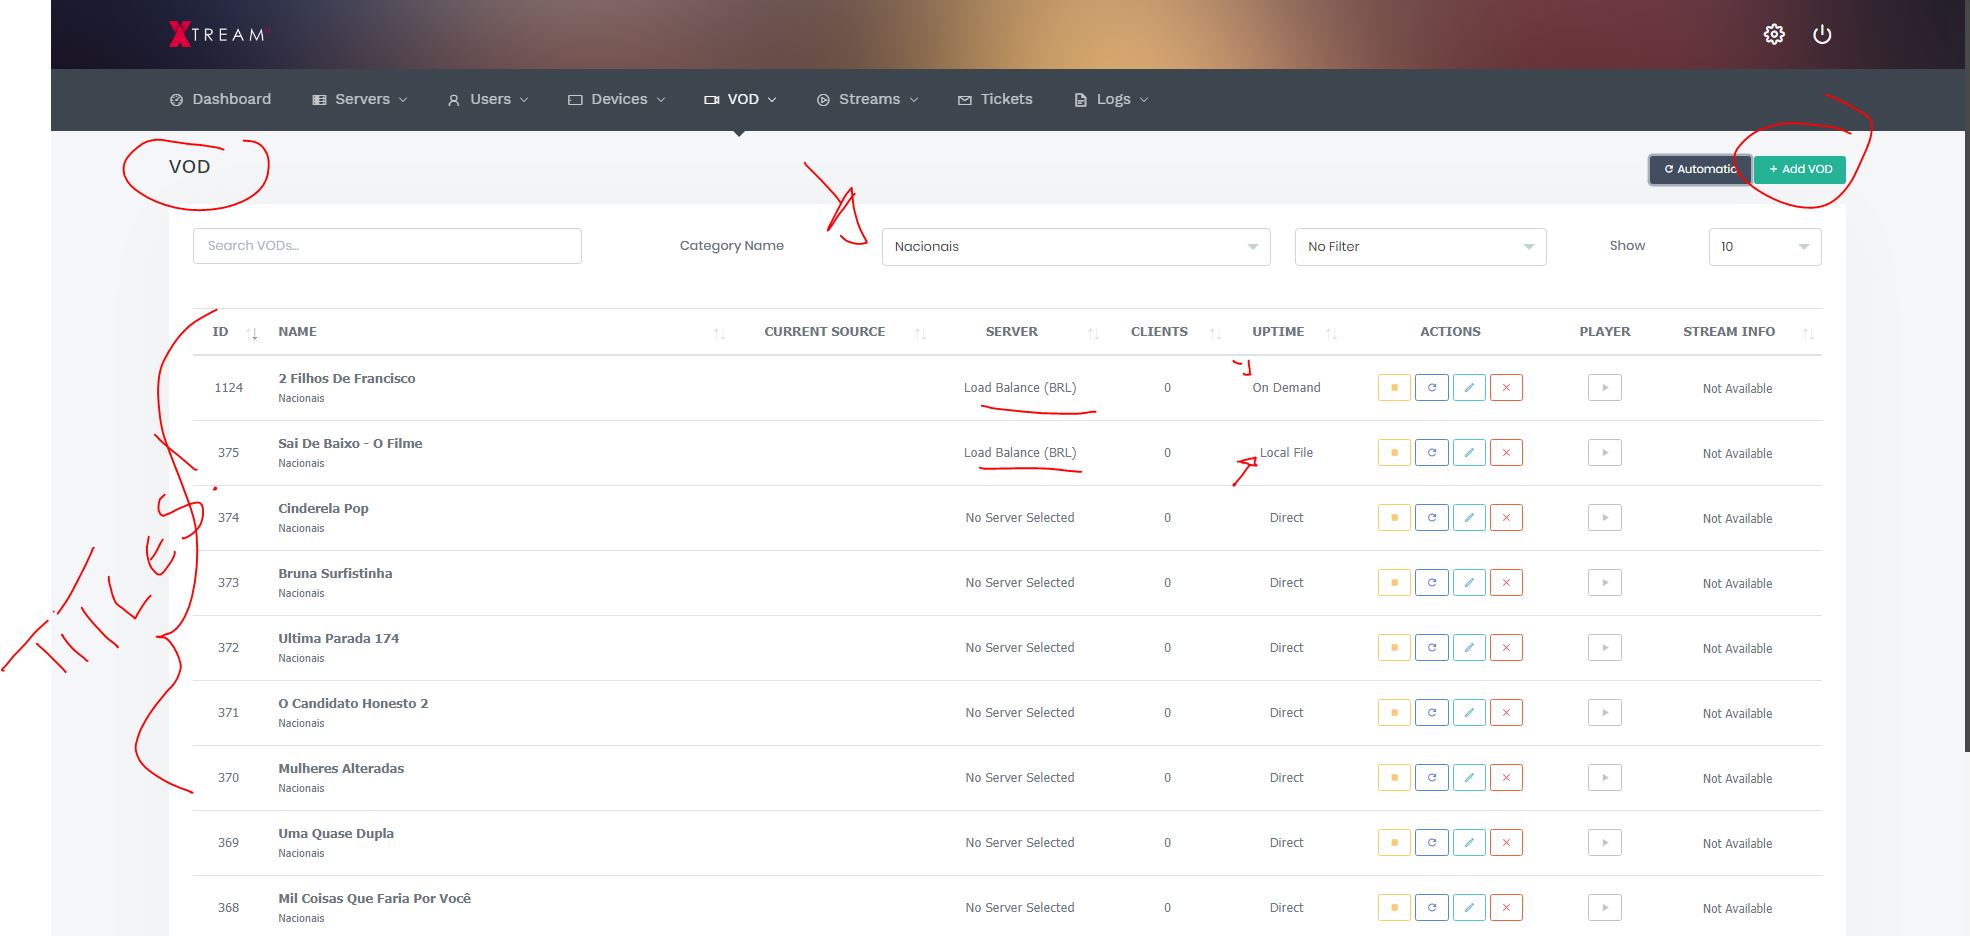Edit Sai De Baixo - O Filme entry
The width and height of the screenshot is (1970, 936).
tap(1469, 453)
